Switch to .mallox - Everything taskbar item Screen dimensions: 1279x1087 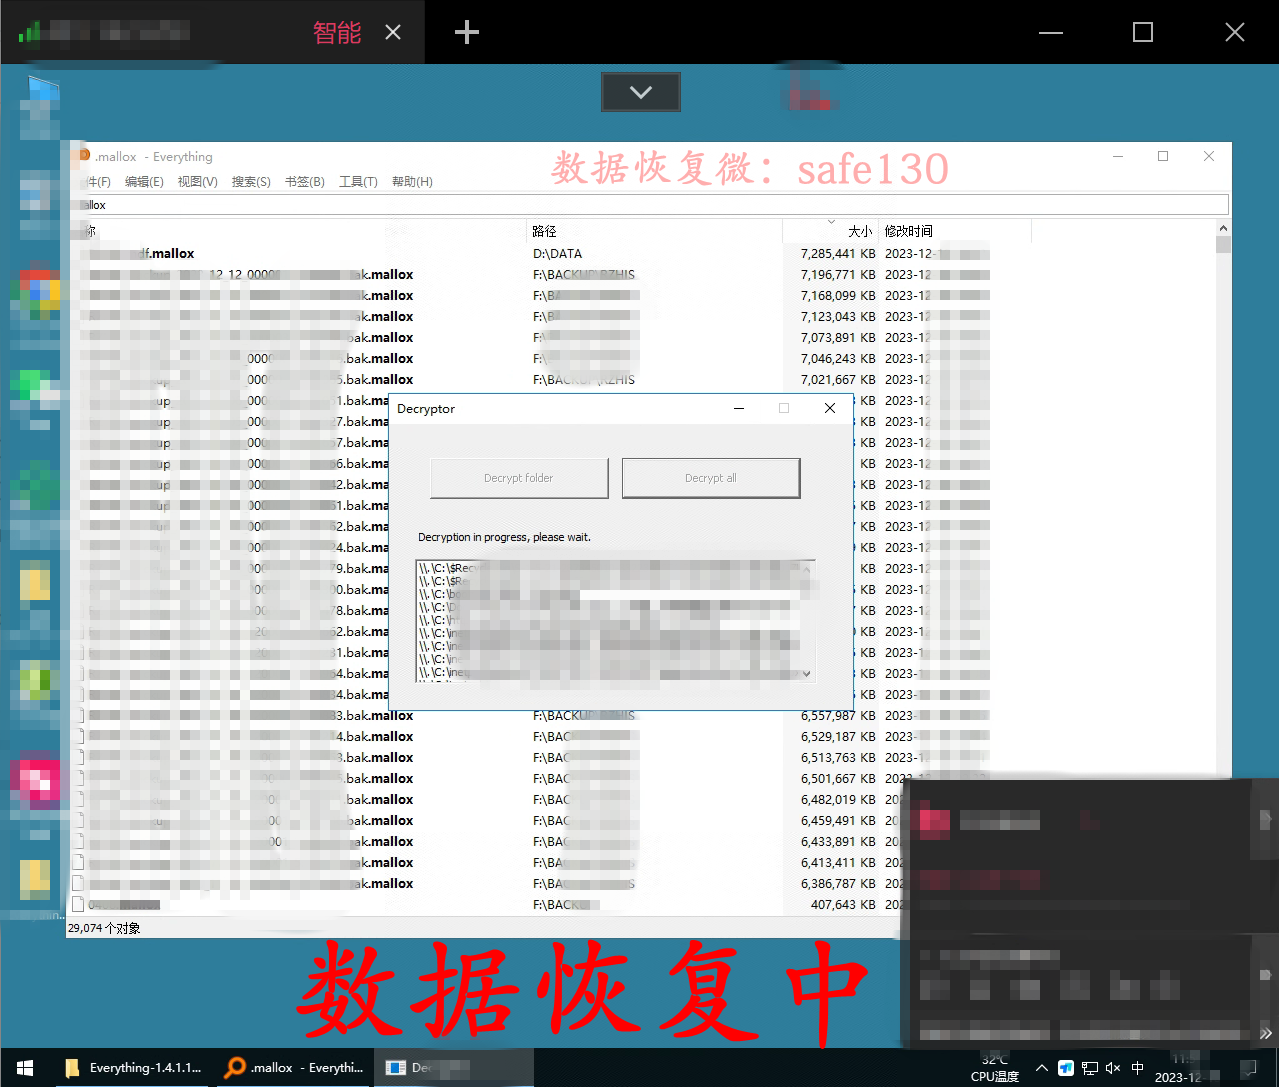[x=294, y=1068]
